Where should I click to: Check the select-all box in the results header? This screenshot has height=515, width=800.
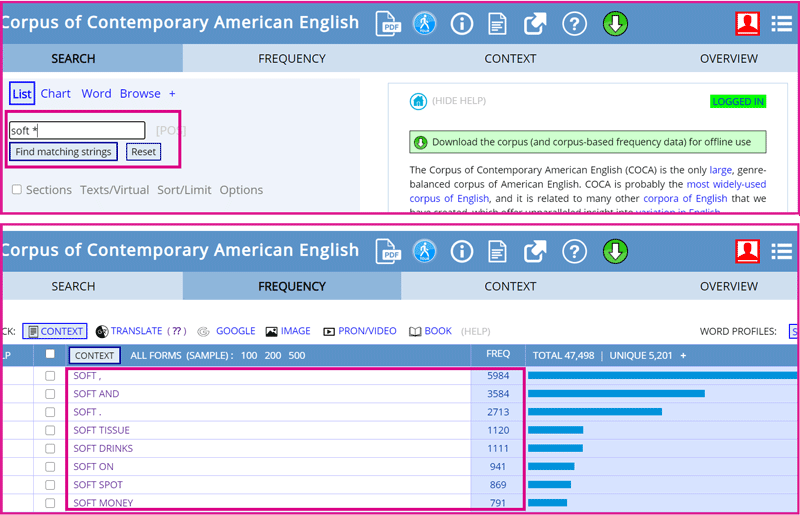pos(50,355)
